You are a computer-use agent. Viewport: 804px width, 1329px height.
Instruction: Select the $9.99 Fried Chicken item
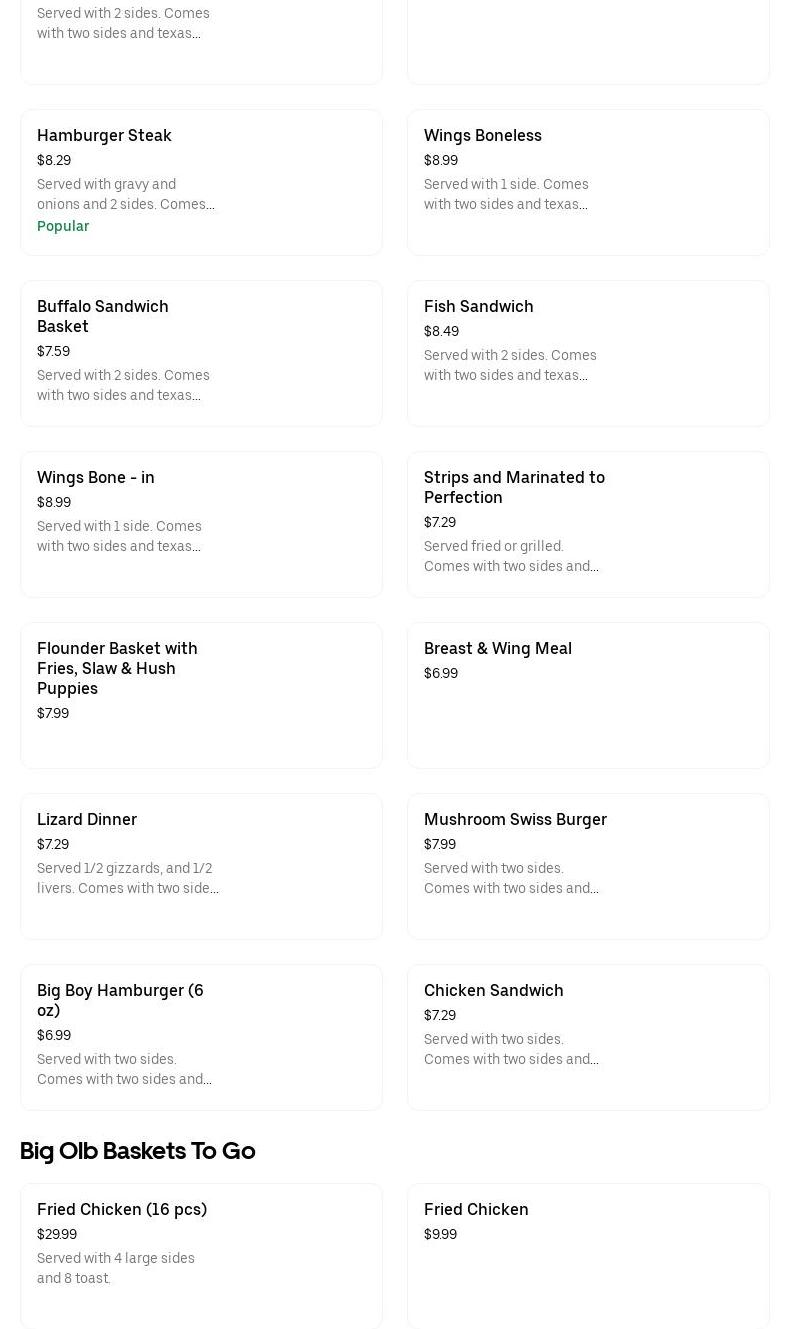pos(476,1209)
